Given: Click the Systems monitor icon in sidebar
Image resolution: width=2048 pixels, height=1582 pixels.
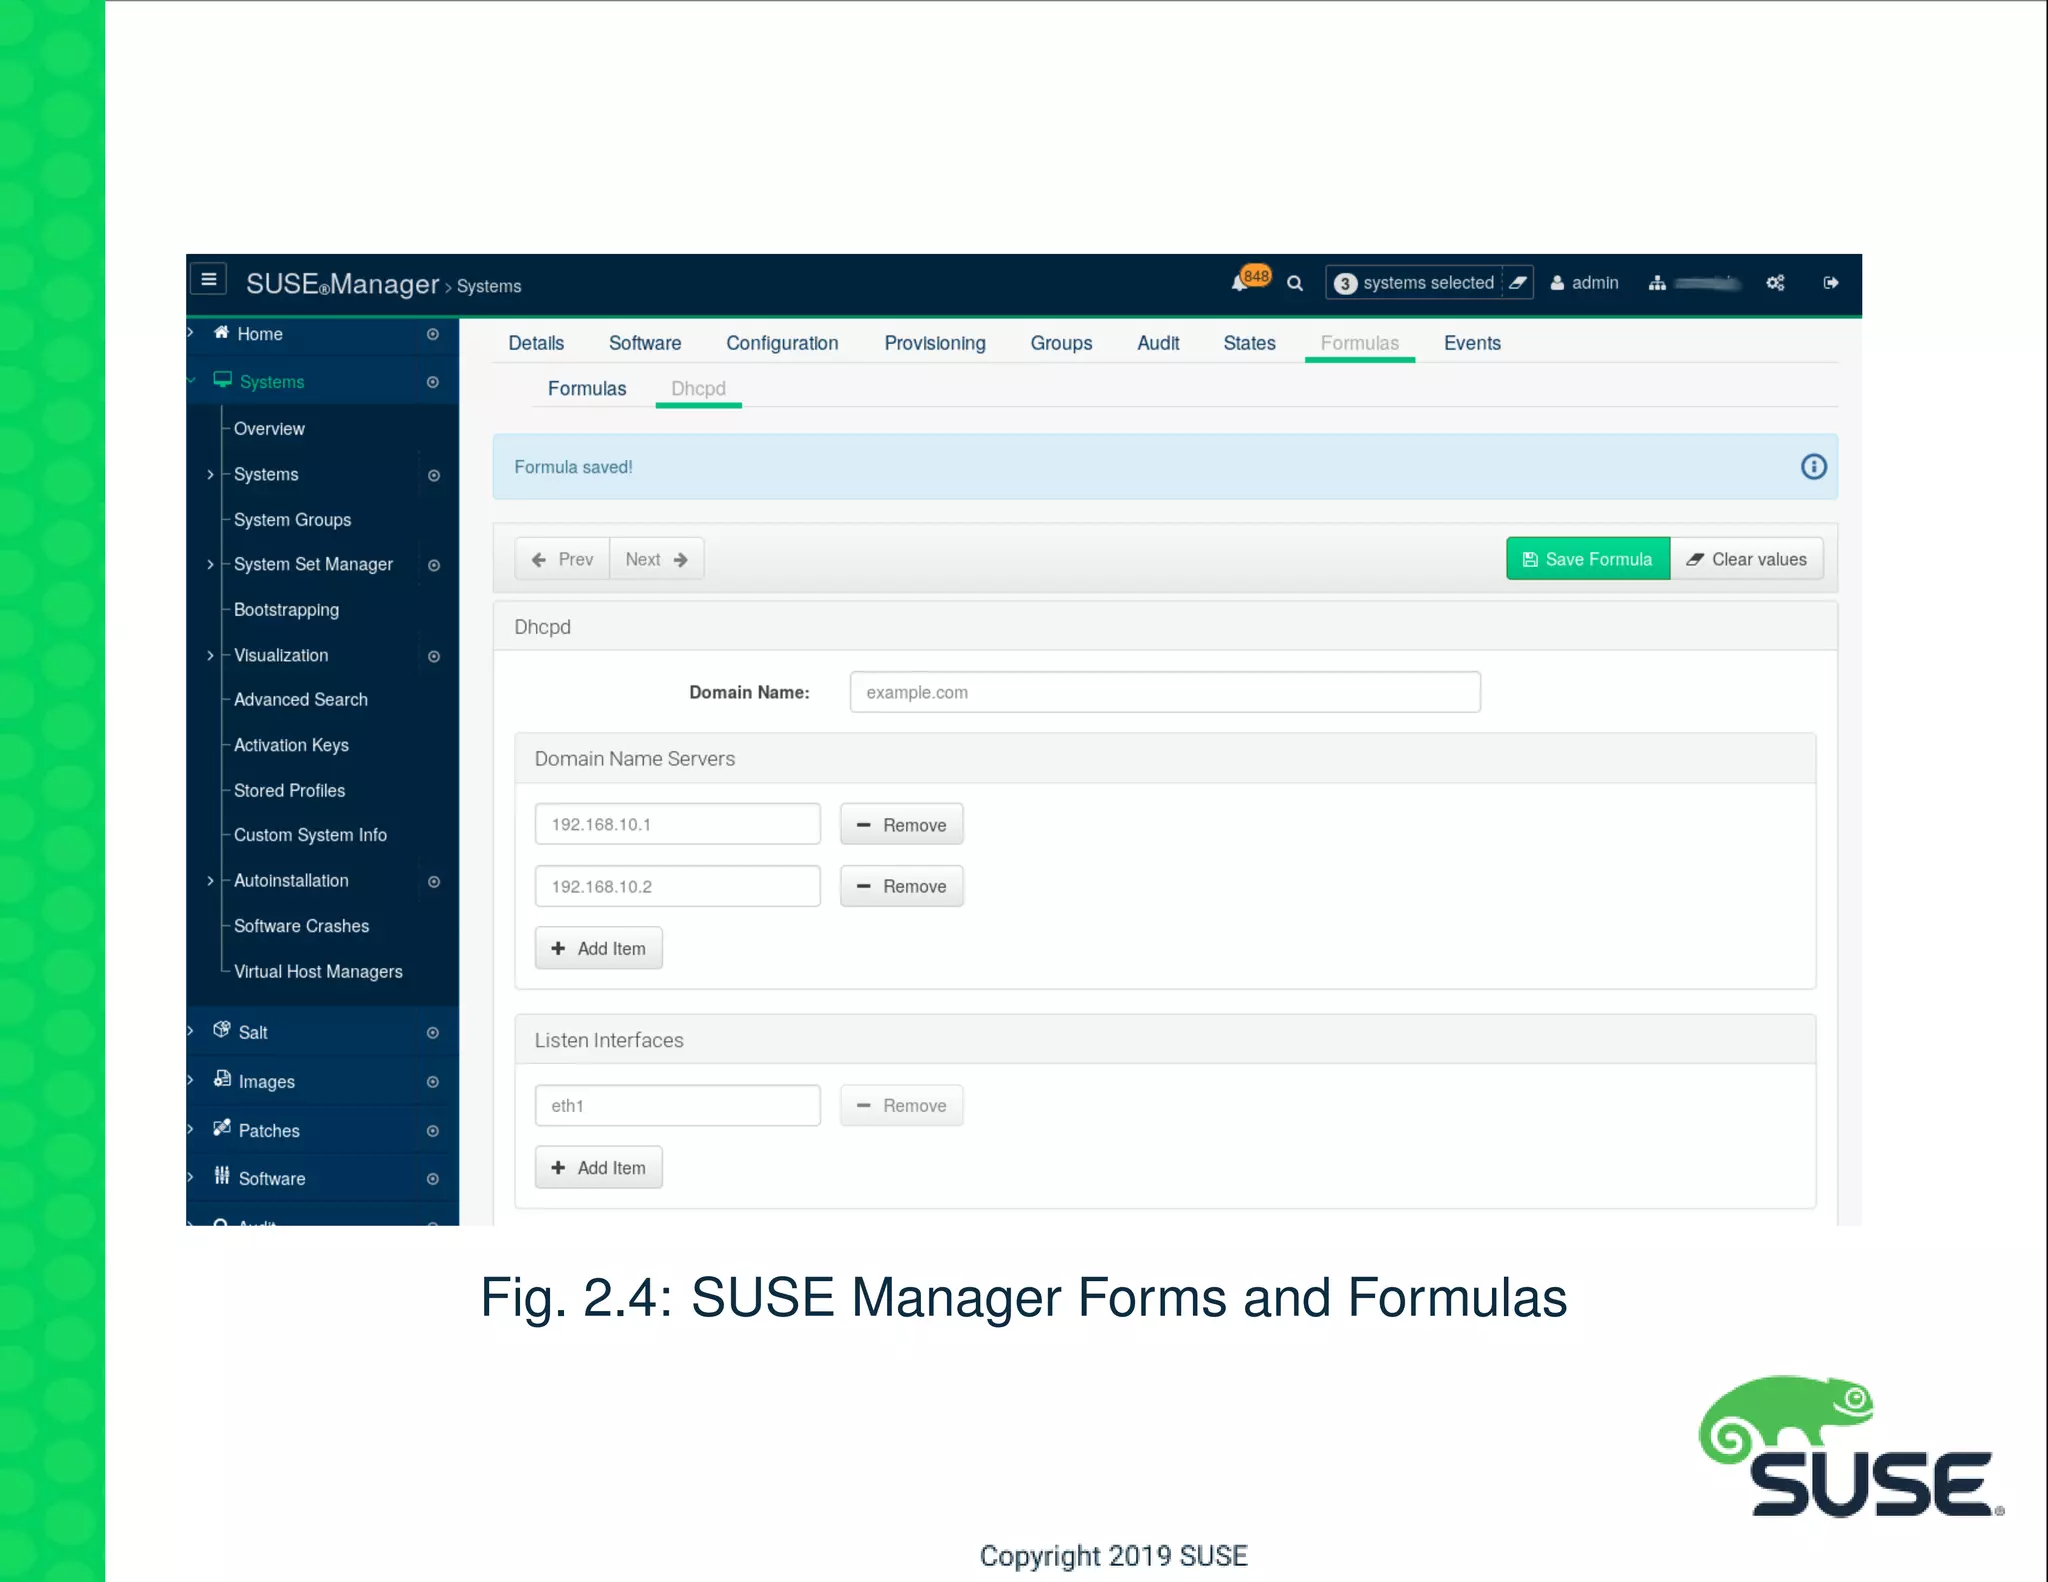Looking at the screenshot, I should tap(222, 380).
